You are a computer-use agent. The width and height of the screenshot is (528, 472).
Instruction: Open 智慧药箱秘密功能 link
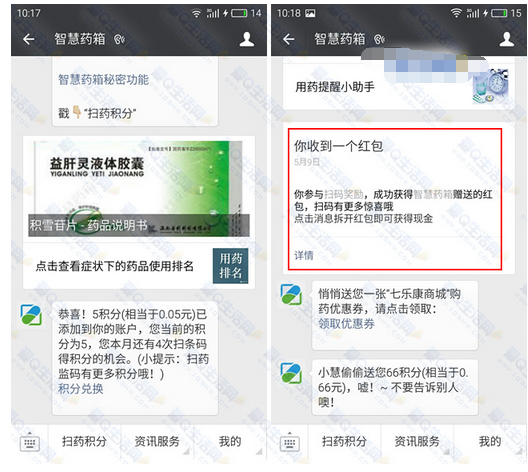tap(103, 80)
